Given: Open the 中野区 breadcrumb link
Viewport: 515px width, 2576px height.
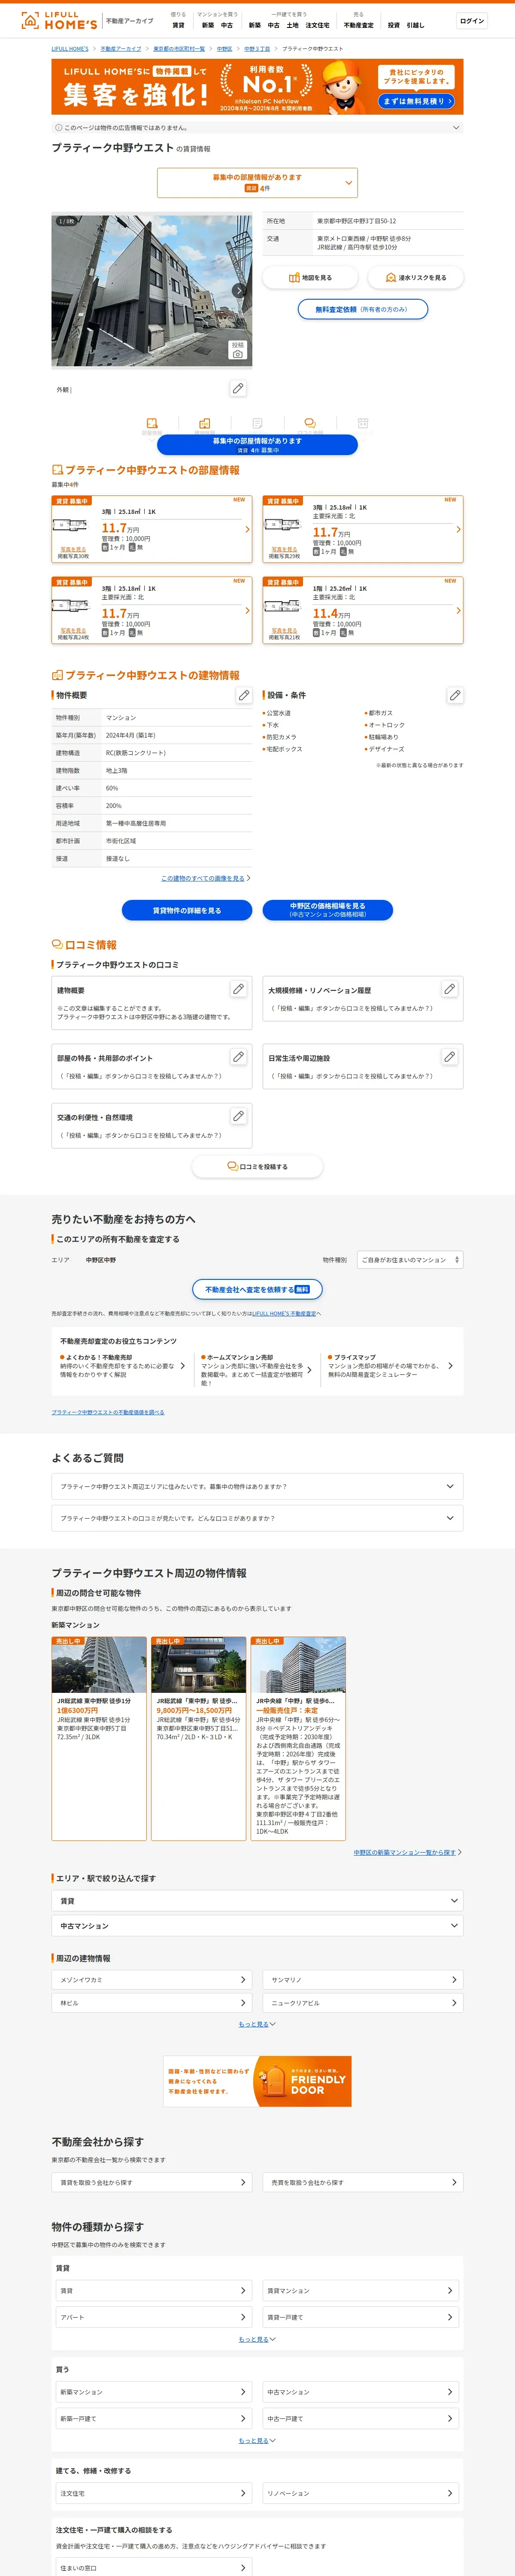Looking at the screenshot, I should (225, 48).
